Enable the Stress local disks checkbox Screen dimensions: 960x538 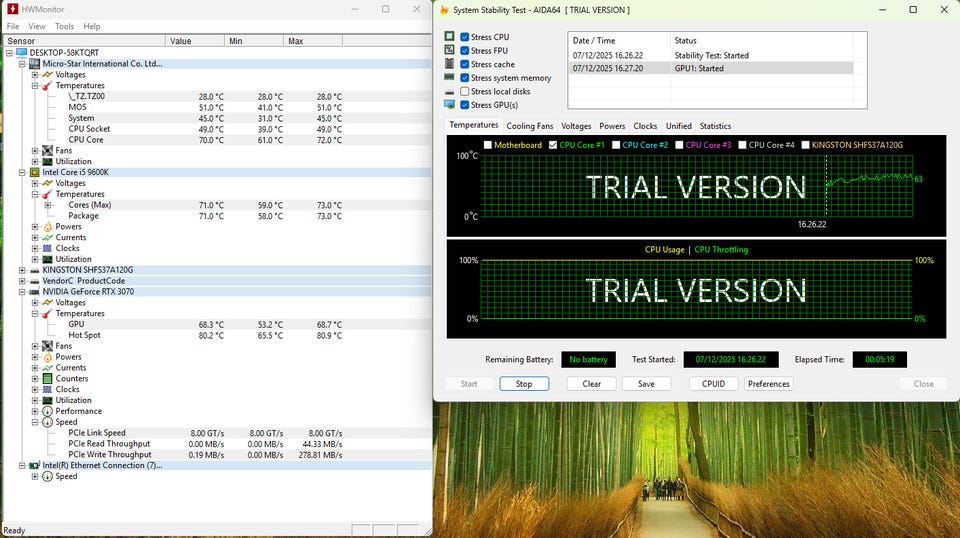pos(464,91)
